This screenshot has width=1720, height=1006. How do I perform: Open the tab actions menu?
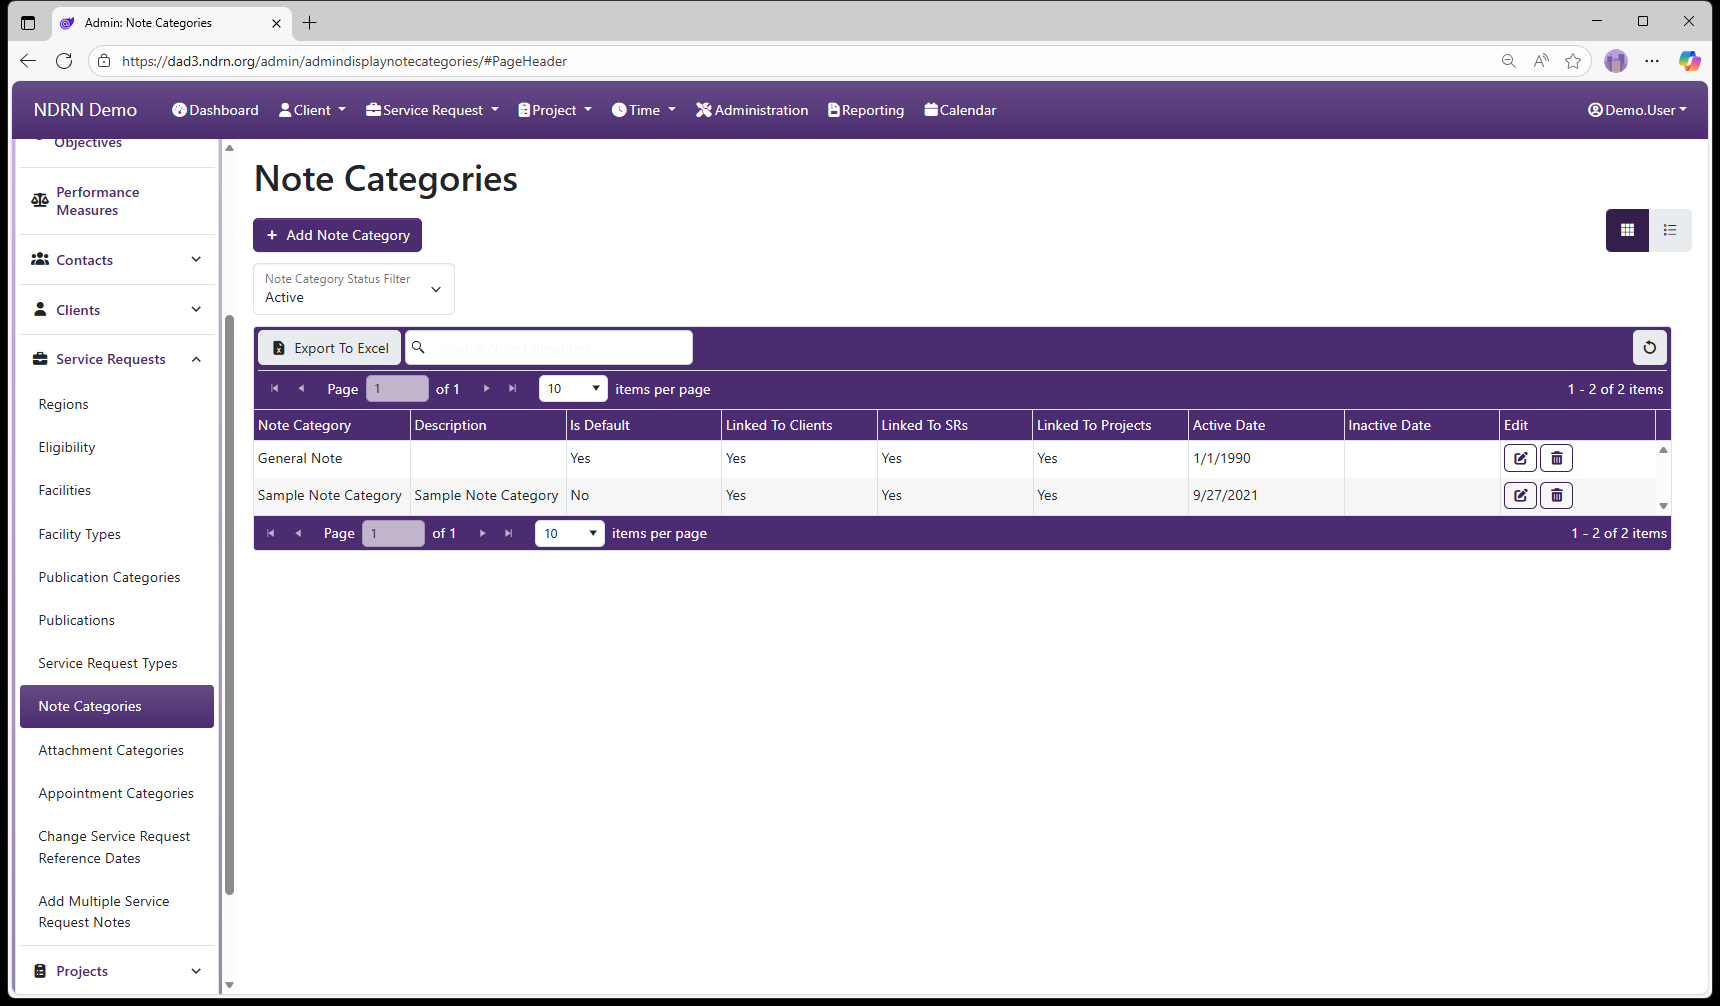click(x=28, y=22)
